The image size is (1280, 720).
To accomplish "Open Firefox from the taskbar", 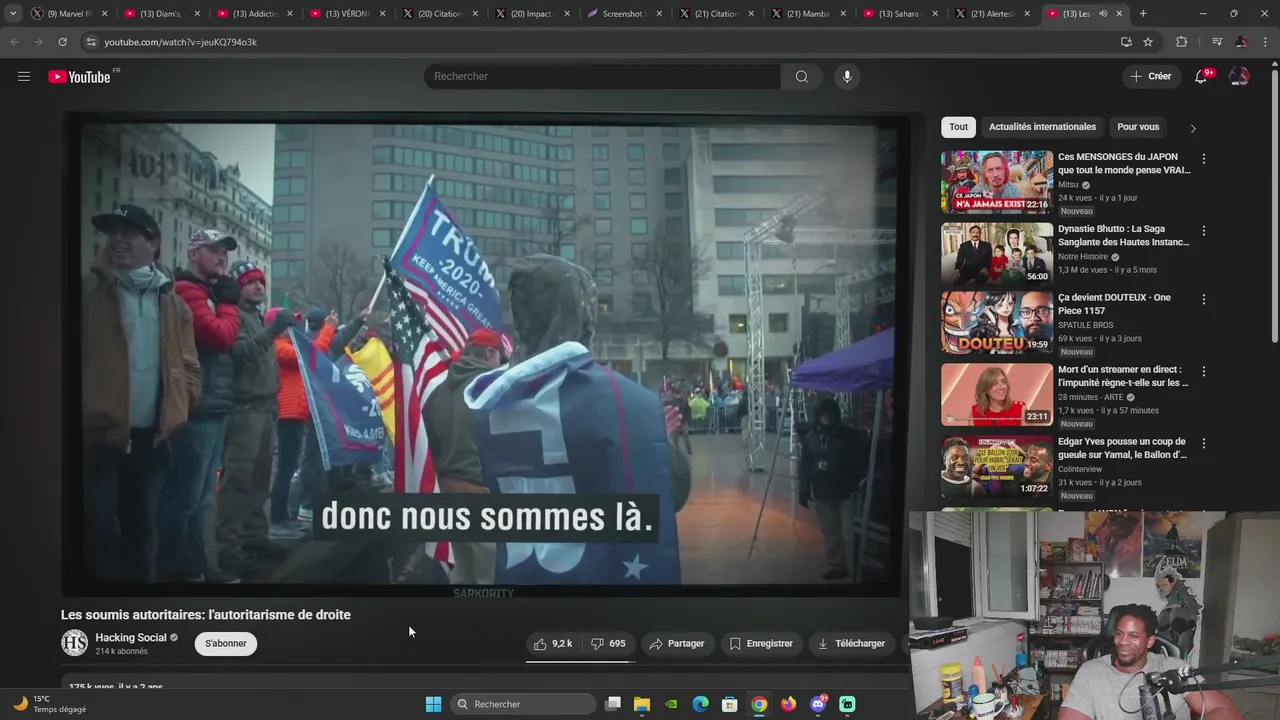I will [789, 704].
